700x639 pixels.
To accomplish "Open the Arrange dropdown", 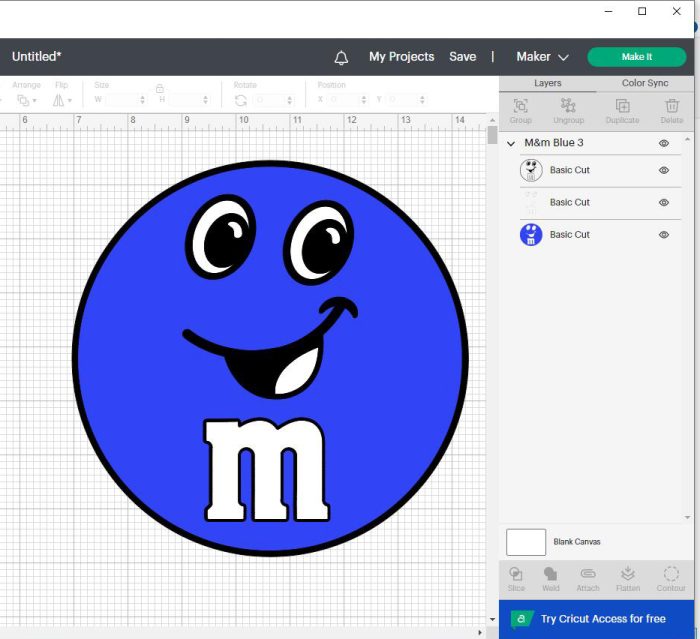I will click(x=26, y=100).
